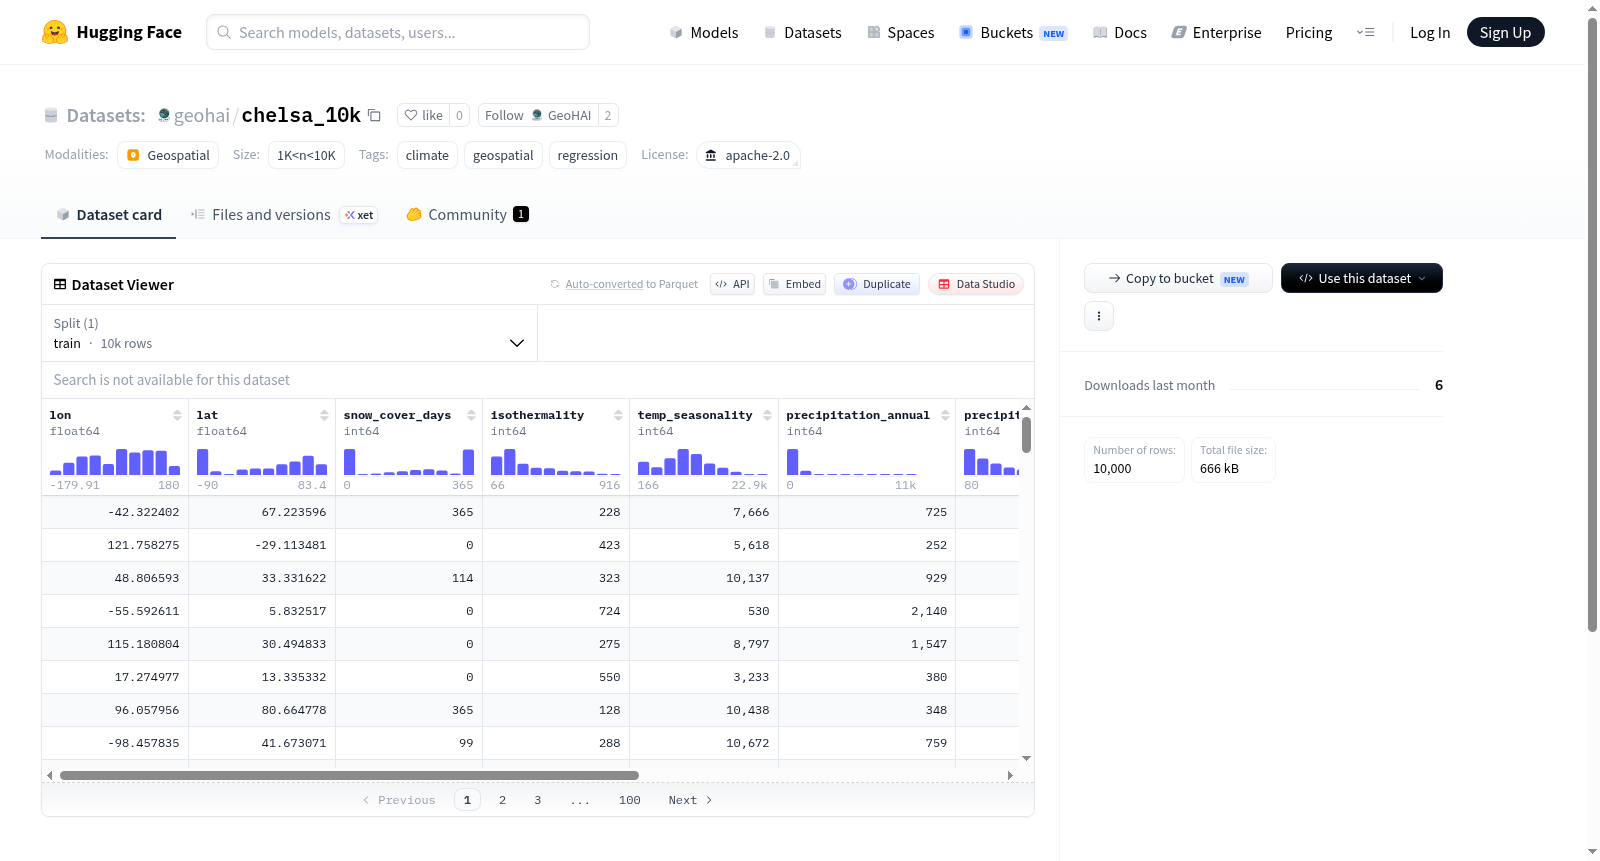Screen dimensions: 1600x861
Task: Follow the GeoHAI organization
Action: [x=538, y=115]
